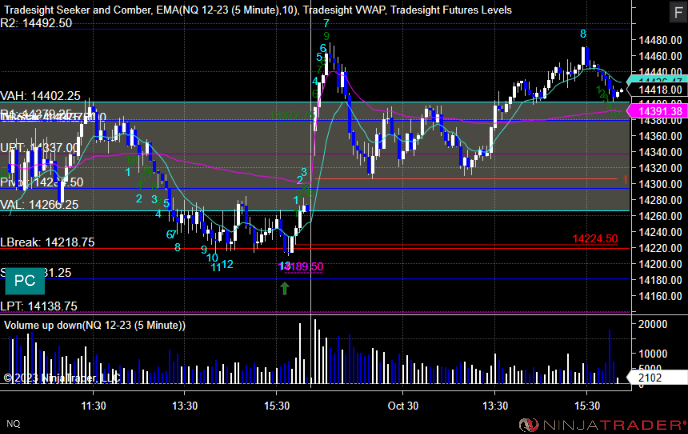This screenshot has height=434, width=688.
Task: Click the magenta 13 countdown label
Action: 284,266
